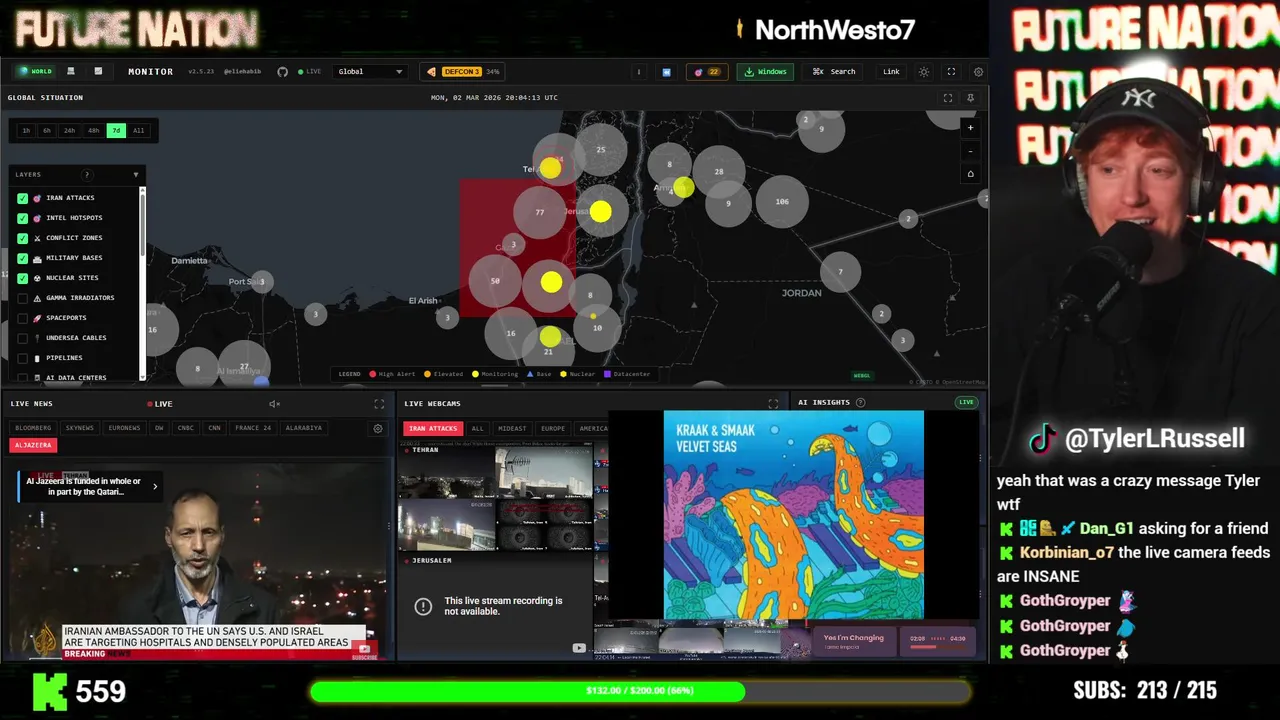This screenshot has width=1280, height=720.
Task: Open the Global region dropdown
Action: click(x=370, y=72)
